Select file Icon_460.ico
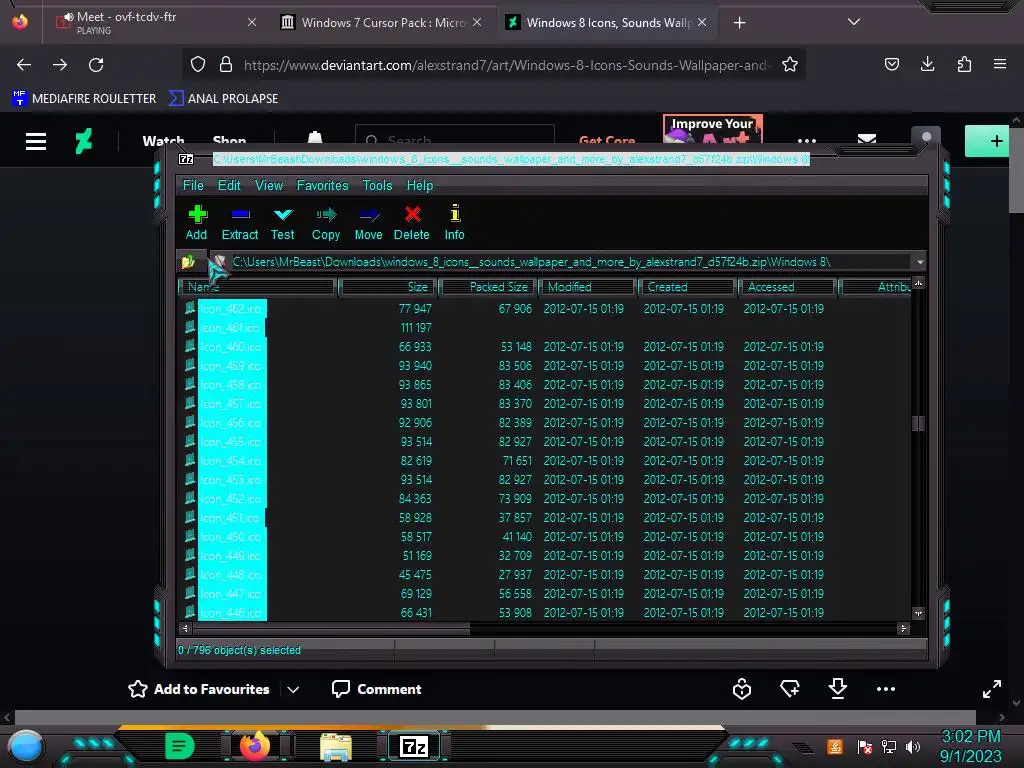 pos(231,347)
